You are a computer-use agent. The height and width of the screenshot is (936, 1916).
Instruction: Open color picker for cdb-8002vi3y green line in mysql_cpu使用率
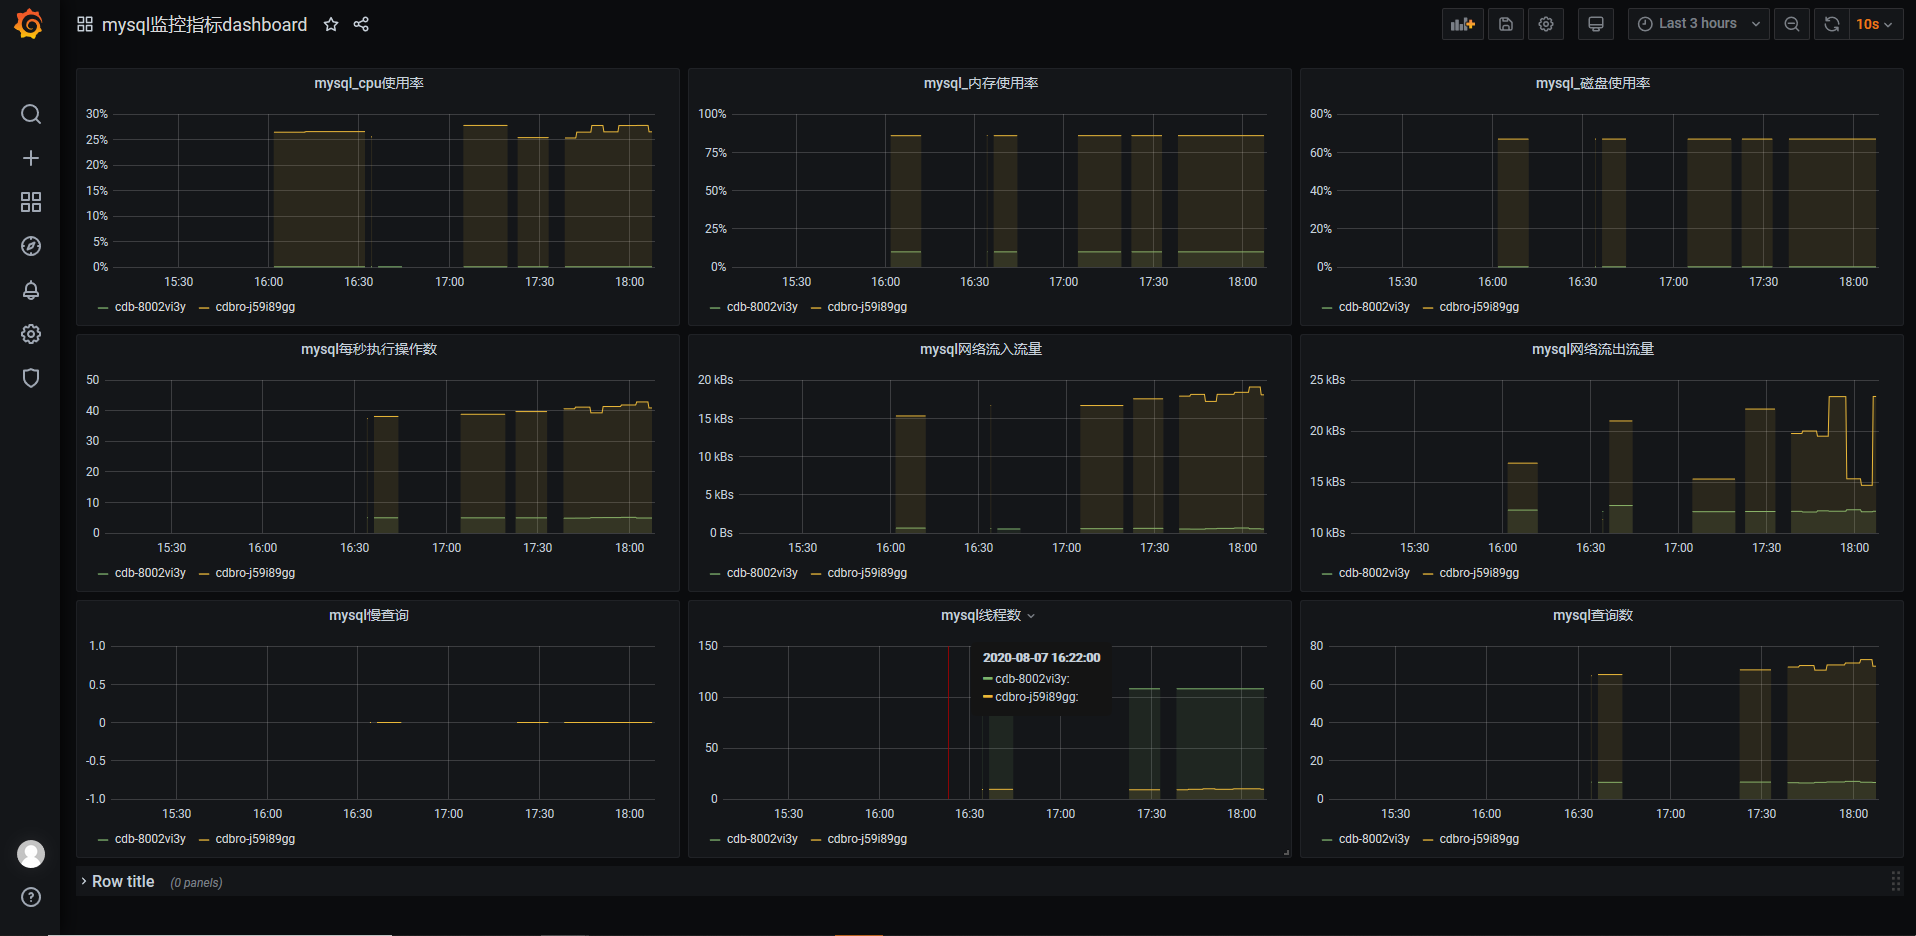tap(103, 308)
